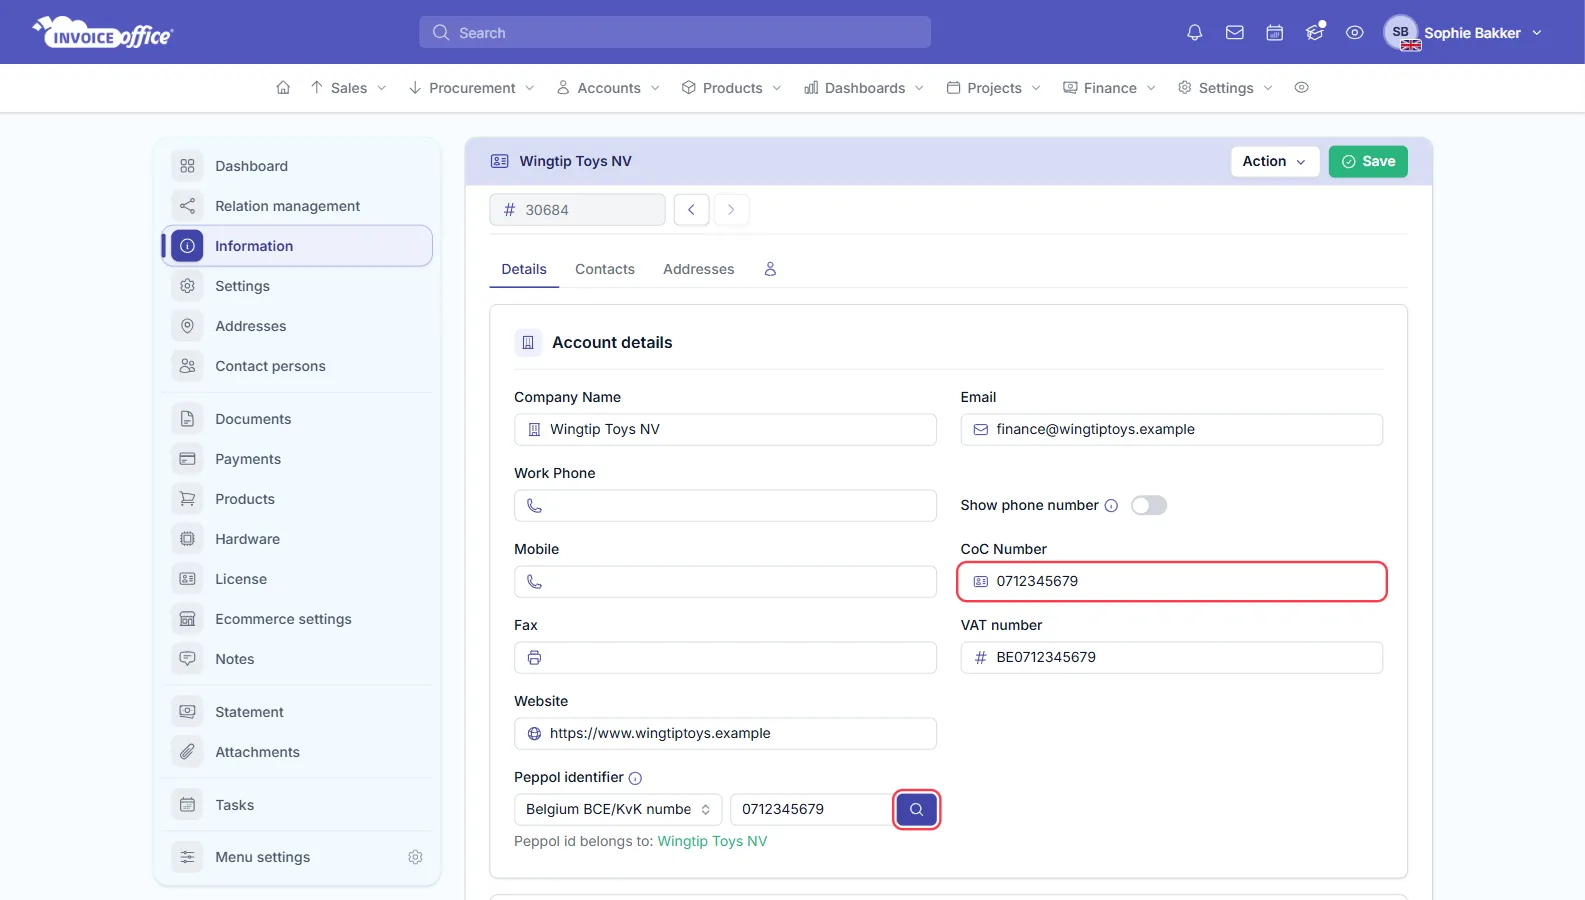Open the Projects menu
Viewport: 1585px width, 900px height.
[x=994, y=88]
